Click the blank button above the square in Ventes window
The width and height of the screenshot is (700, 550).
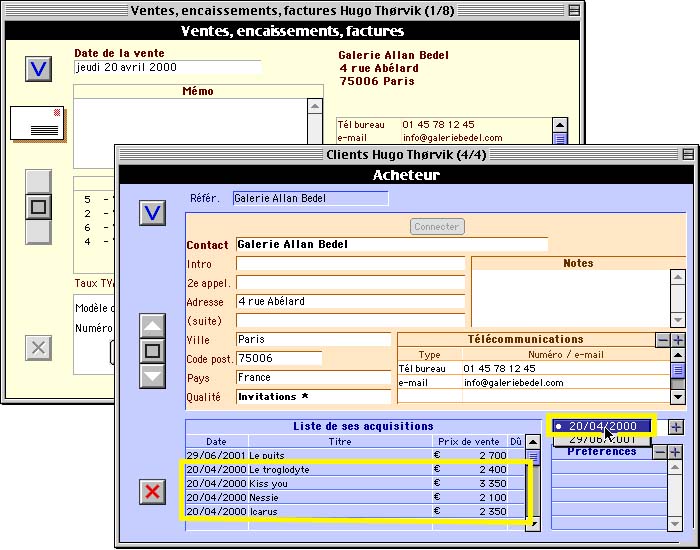pyautogui.click(x=38, y=182)
